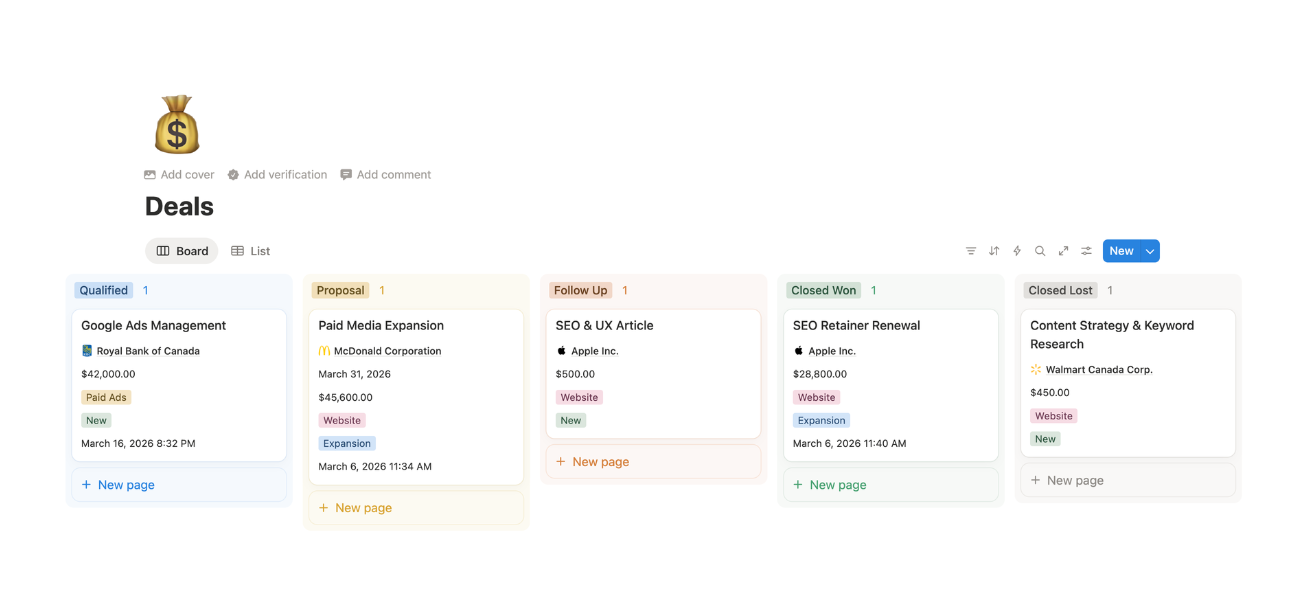This screenshot has height=600, width=1300.
Task: Click Website tag on Content Strategy card
Action: (x=1054, y=416)
